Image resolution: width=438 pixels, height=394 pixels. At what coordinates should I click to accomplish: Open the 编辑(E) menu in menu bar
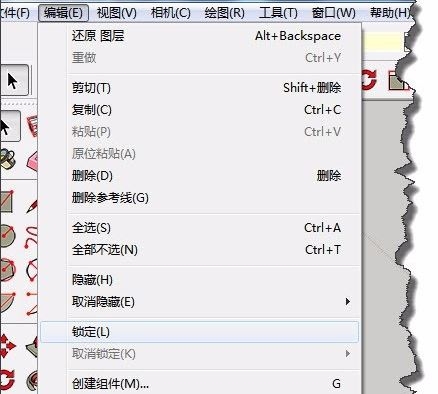pos(63,13)
